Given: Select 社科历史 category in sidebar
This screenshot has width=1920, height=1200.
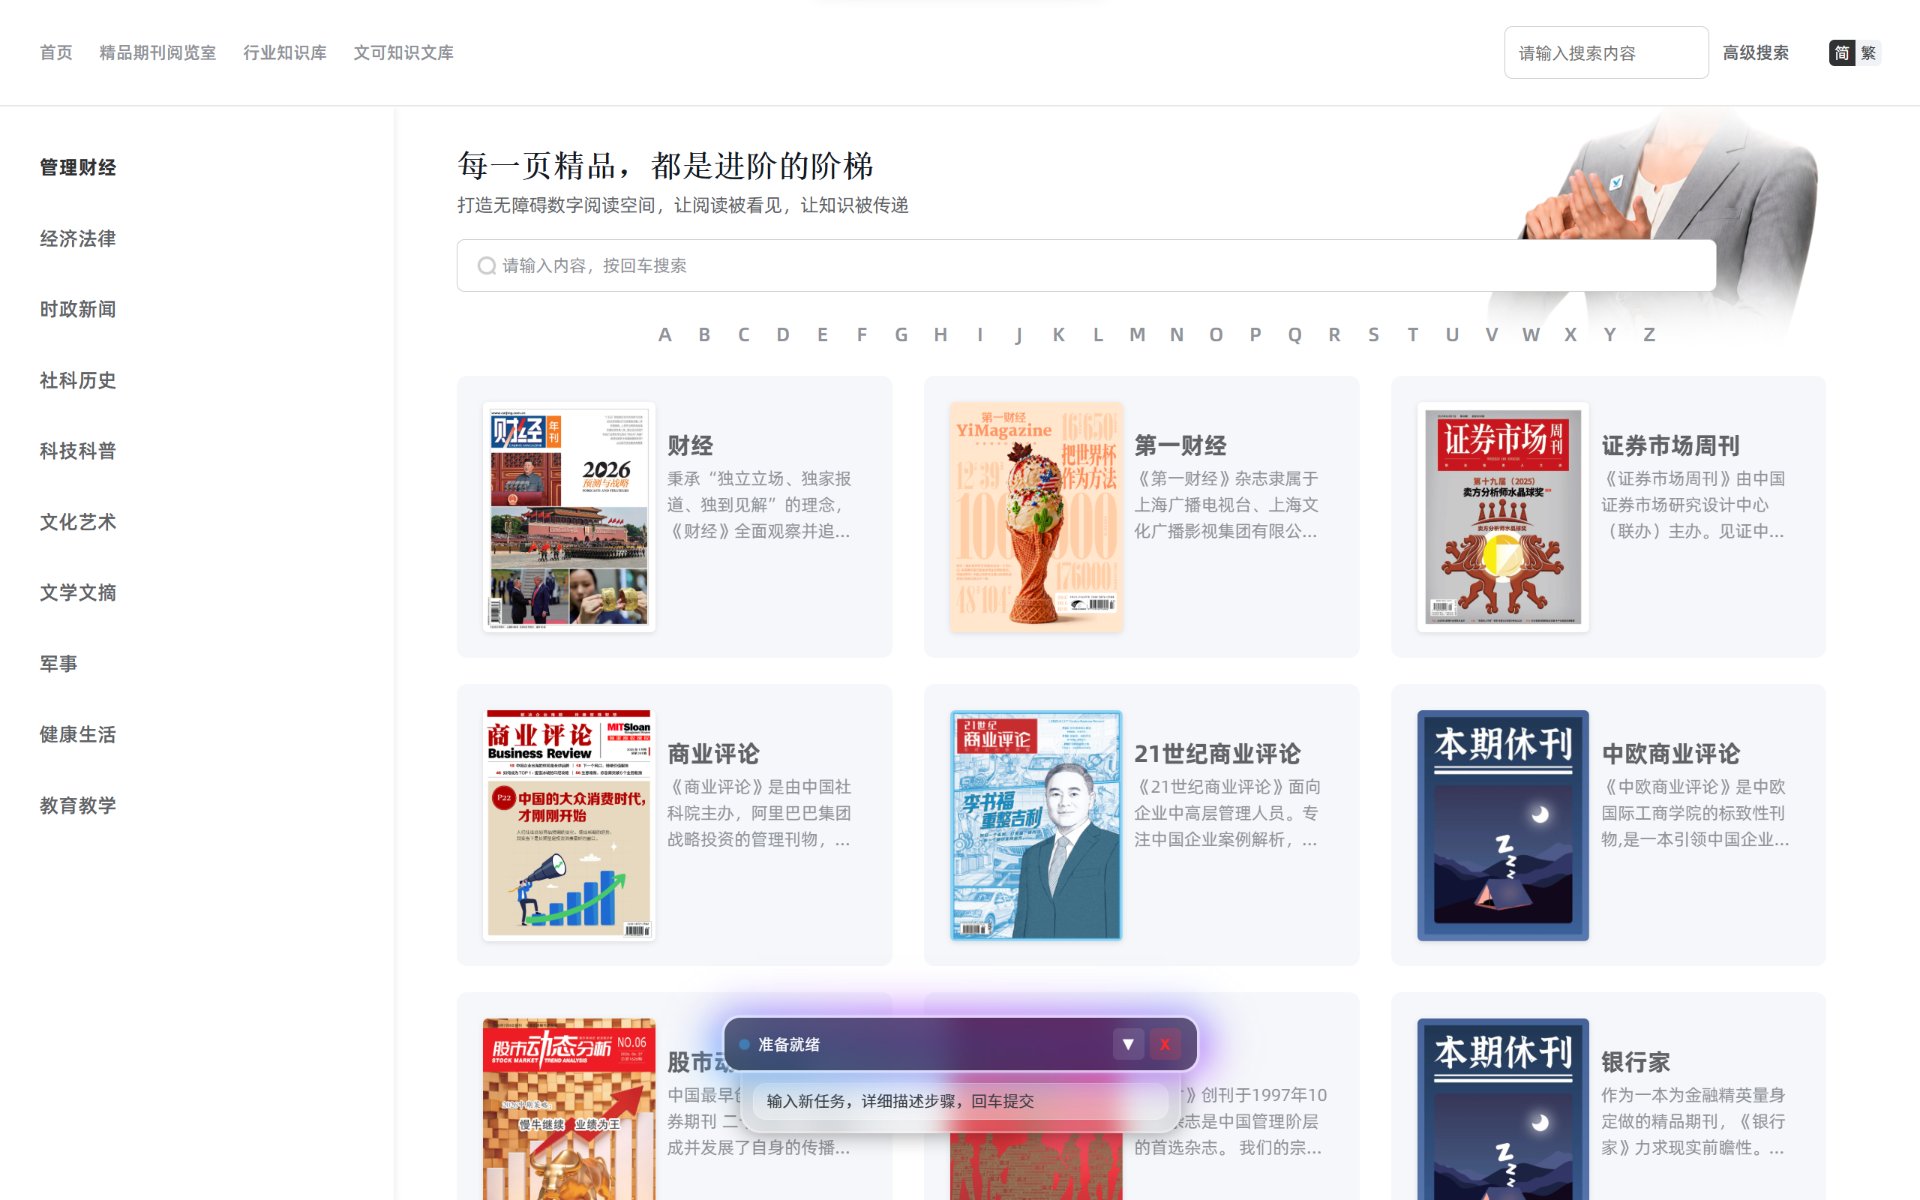Looking at the screenshot, I should [x=78, y=381].
